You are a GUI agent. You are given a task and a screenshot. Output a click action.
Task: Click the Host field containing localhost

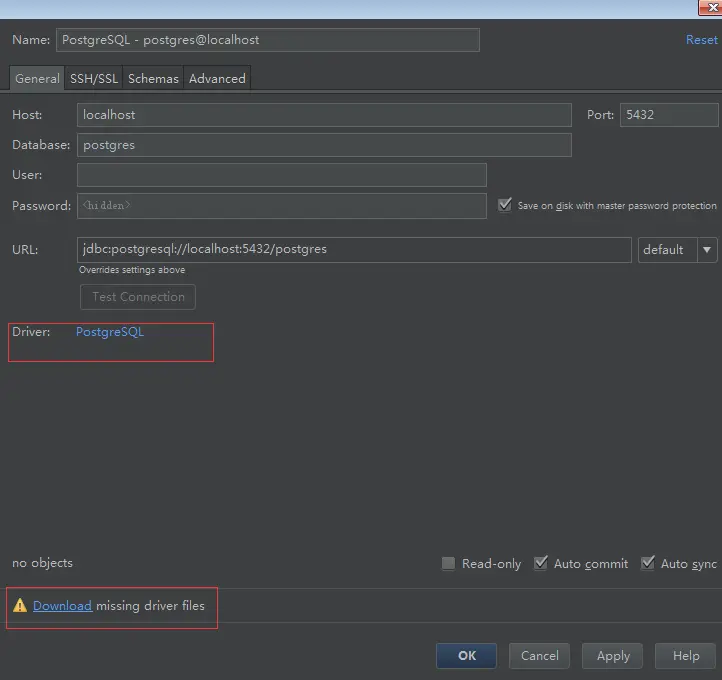324,115
